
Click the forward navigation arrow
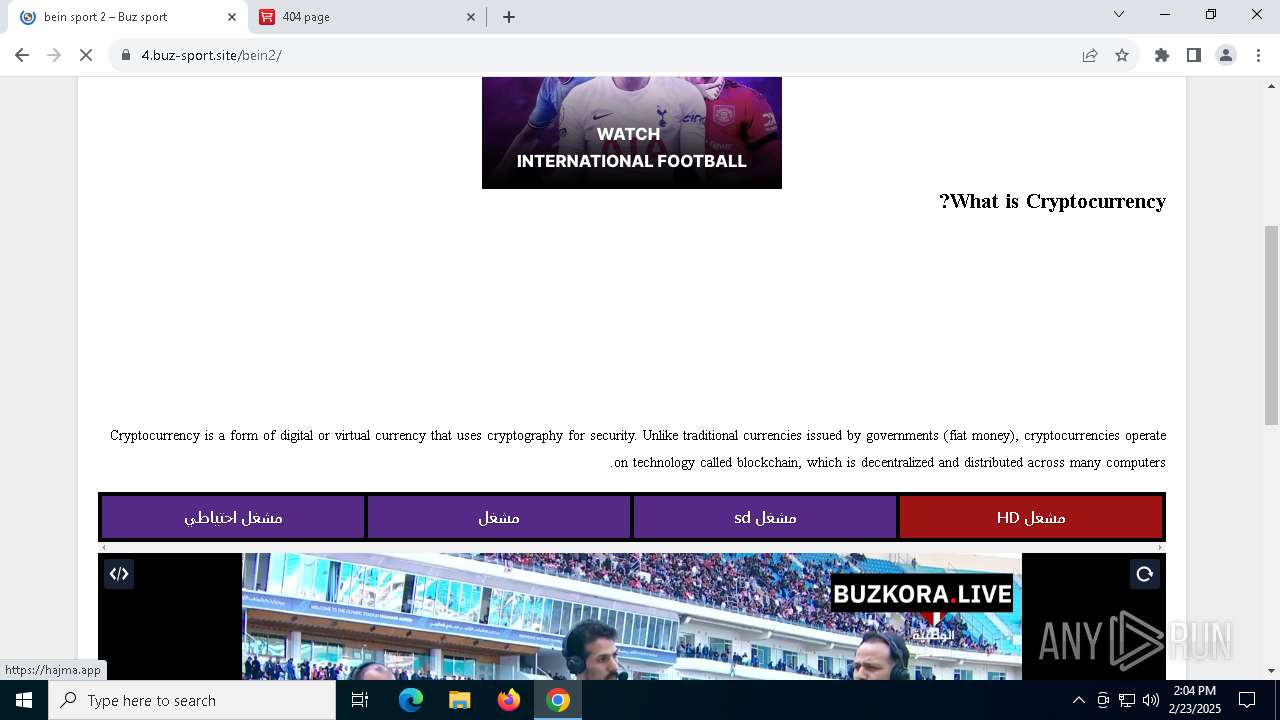click(x=54, y=55)
